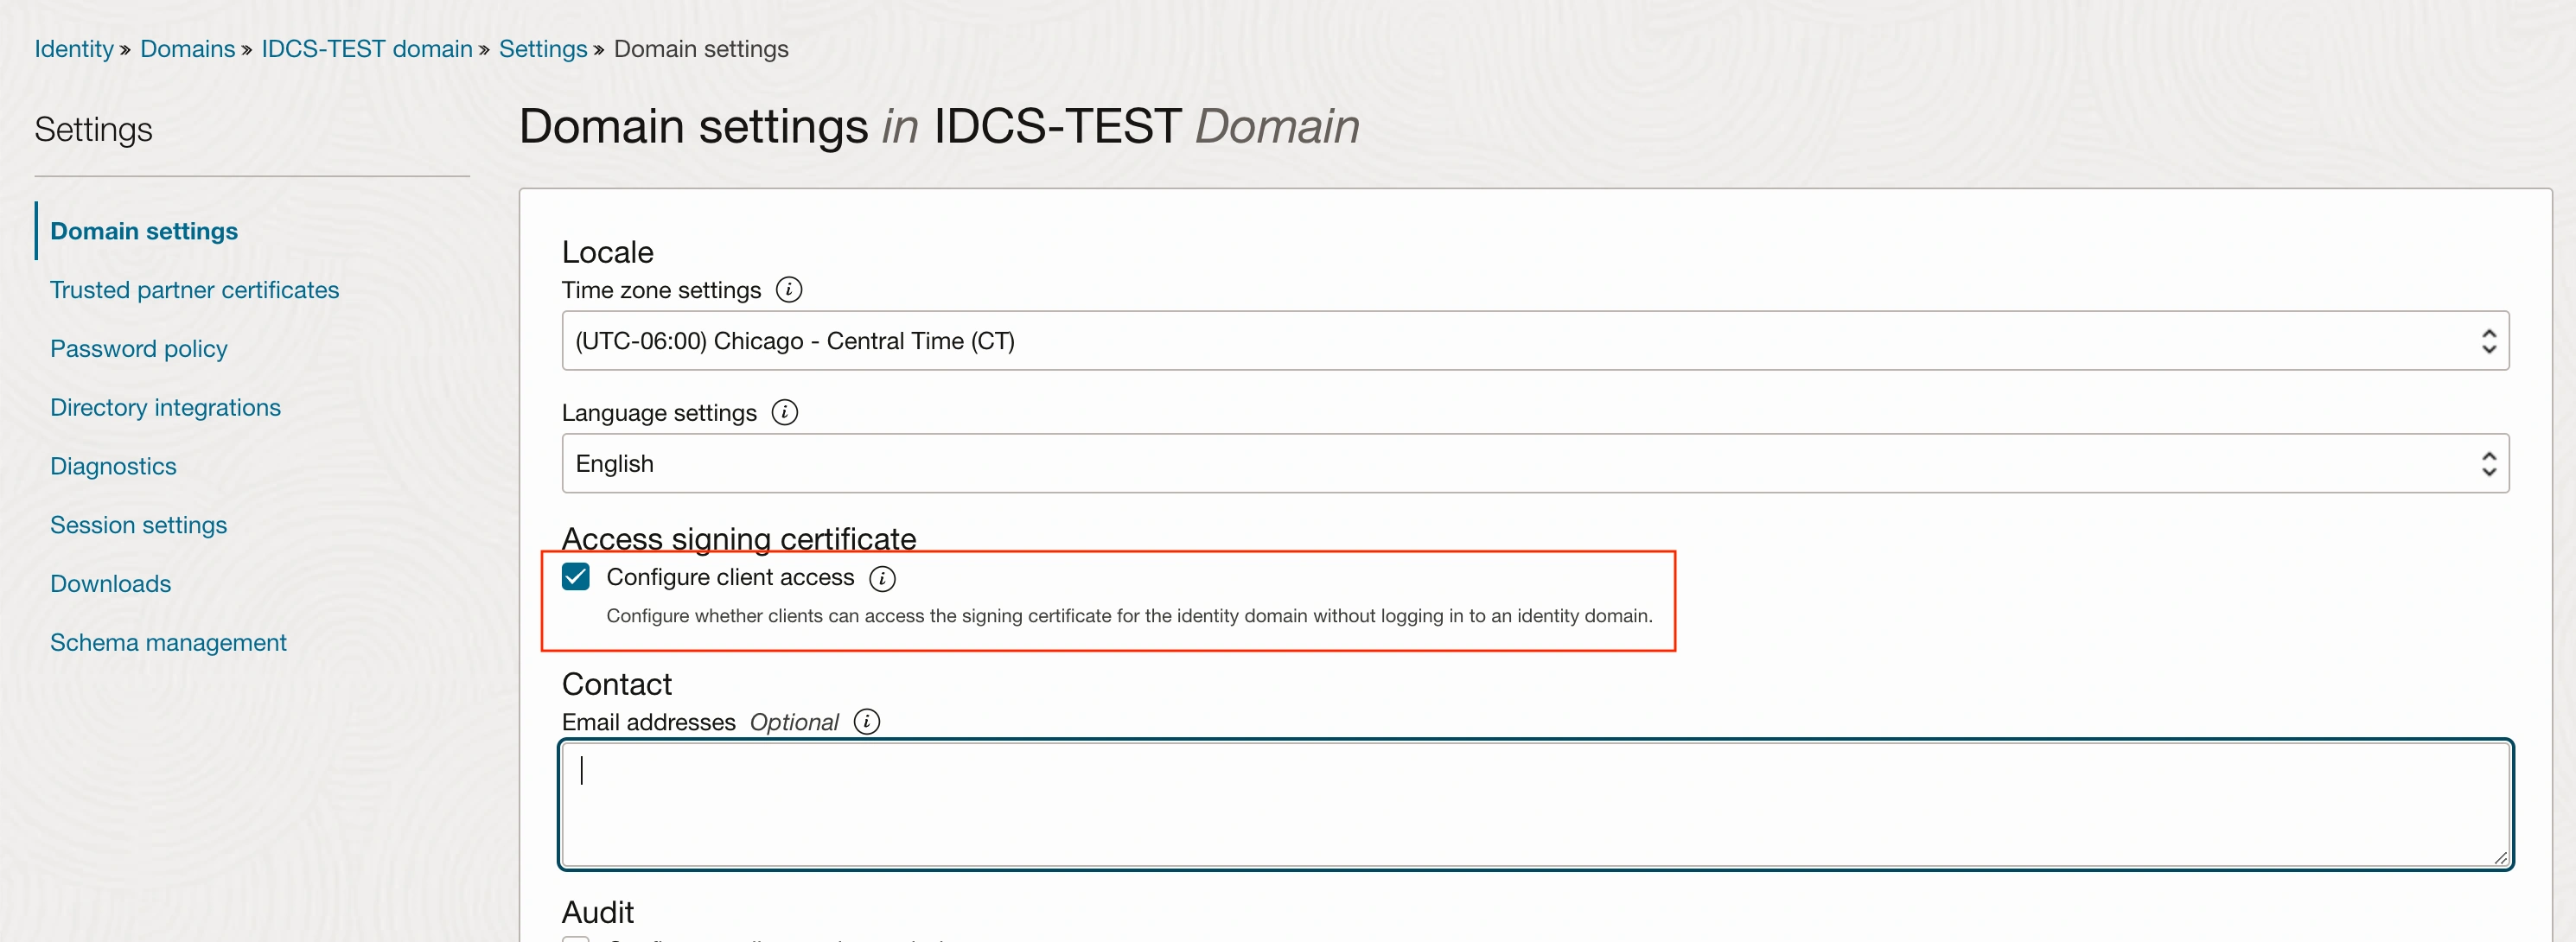Click the Language dropdown stepper arrows
Image resolution: width=2576 pixels, height=942 pixels.
(2490, 463)
